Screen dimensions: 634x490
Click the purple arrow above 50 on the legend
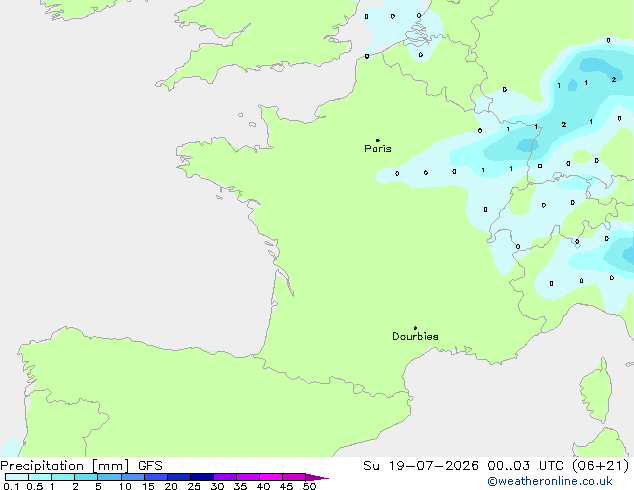pyautogui.click(x=317, y=477)
